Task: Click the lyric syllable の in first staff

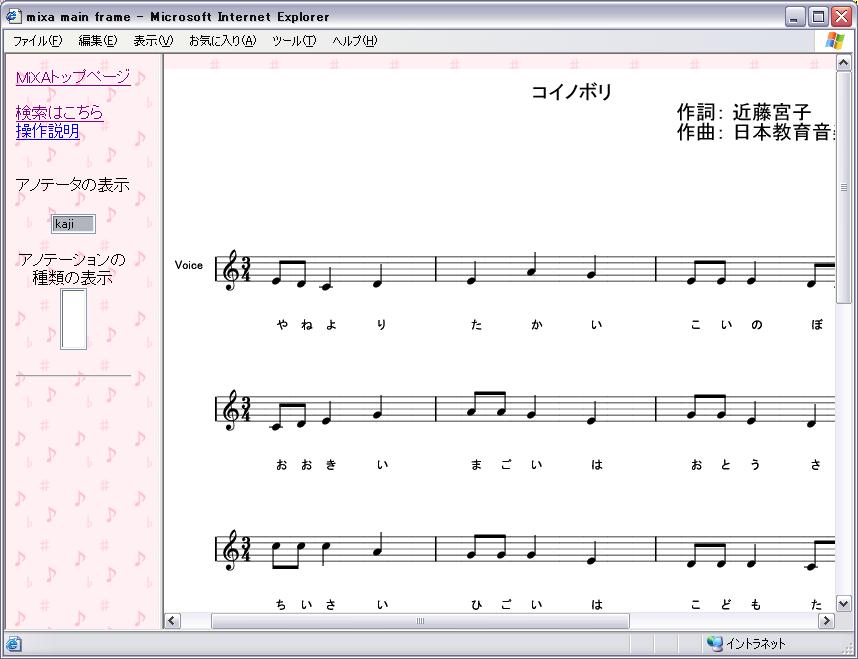Action: click(x=756, y=325)
